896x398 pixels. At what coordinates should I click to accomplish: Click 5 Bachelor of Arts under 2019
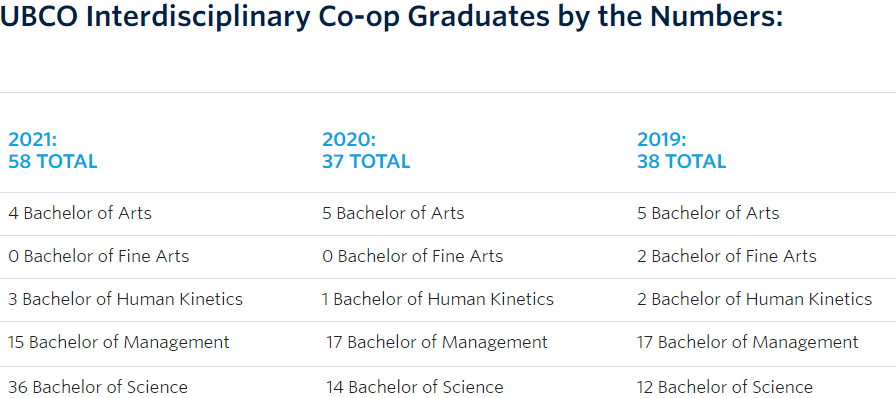point(708,213)
